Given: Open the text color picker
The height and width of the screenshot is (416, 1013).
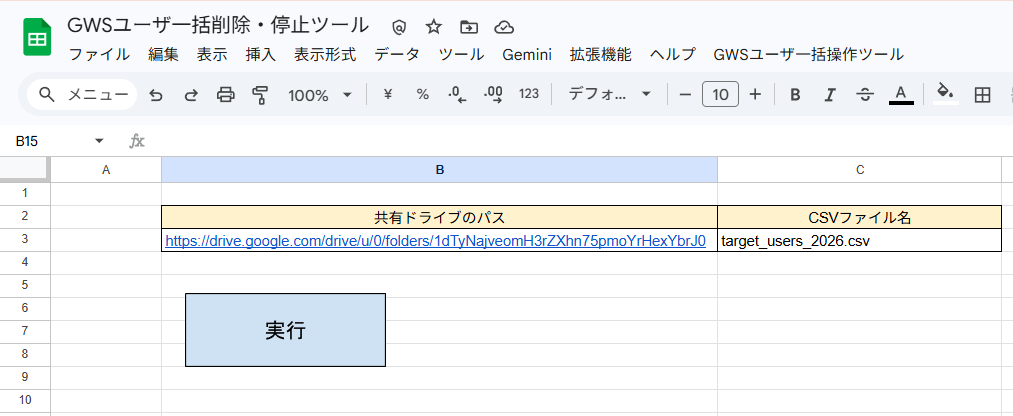Looking at the screenshot, I should click(901, 95).
